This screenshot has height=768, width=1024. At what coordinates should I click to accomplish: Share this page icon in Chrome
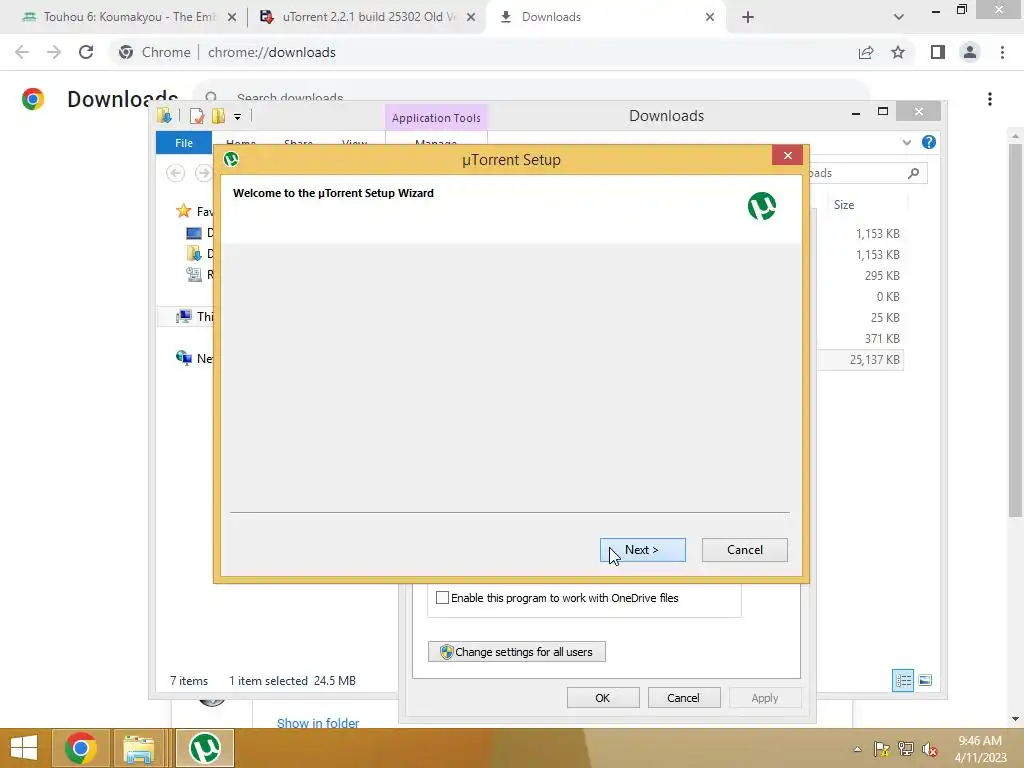tap(866, 52)
